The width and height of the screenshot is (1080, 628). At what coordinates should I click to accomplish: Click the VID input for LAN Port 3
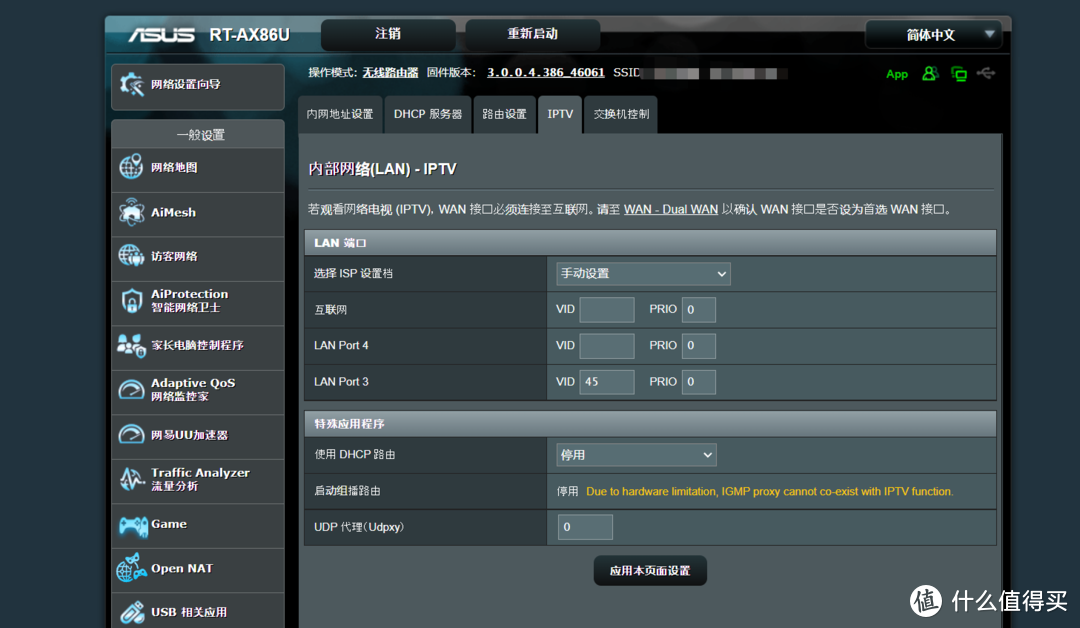(x=606, y=381)
